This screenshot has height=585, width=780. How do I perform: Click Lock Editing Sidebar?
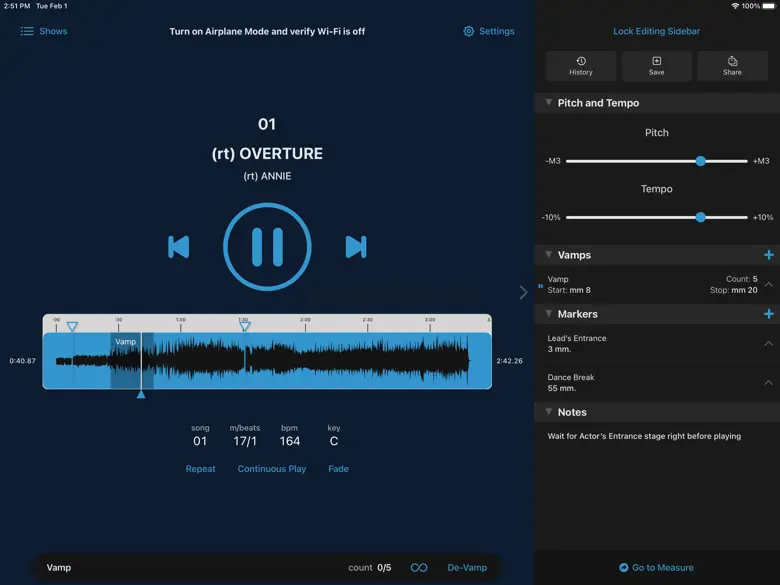pos(656,31)
